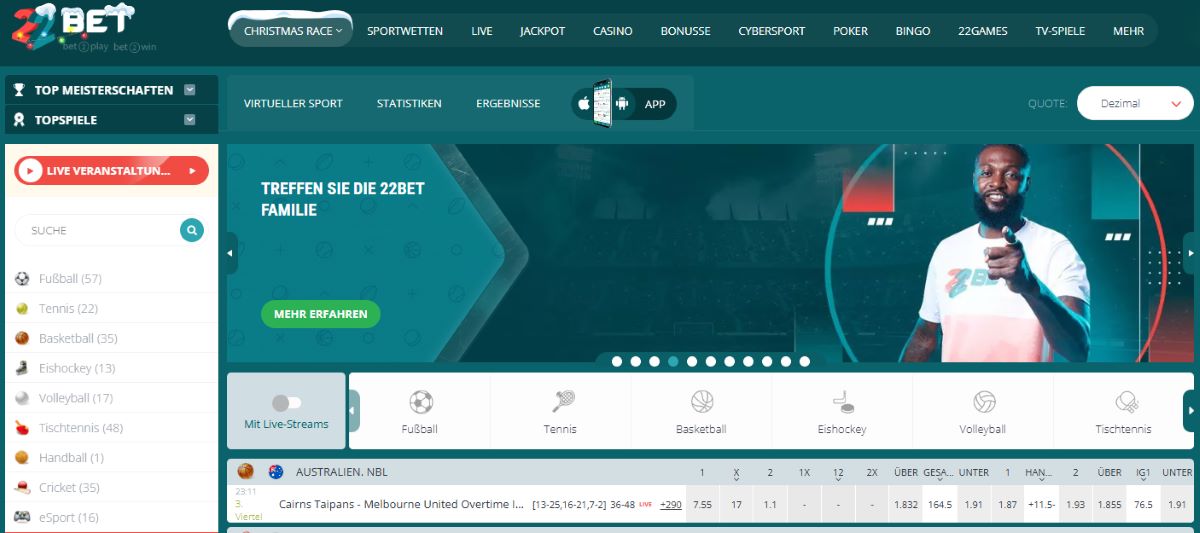Enable the Mit Live-Streams toggle
Viewport: 1200px width, 533px height.
click(286, 402)
